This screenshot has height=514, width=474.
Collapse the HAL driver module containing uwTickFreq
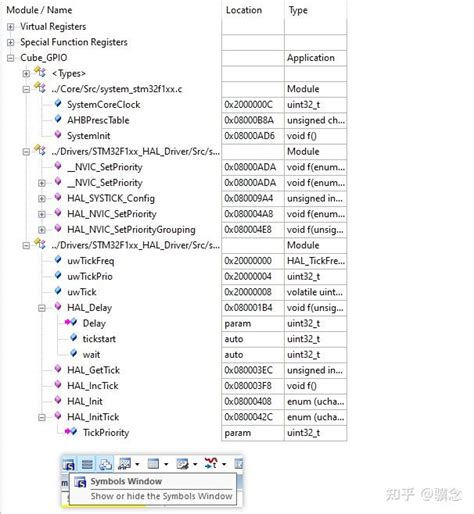click(x=26, y=246)
